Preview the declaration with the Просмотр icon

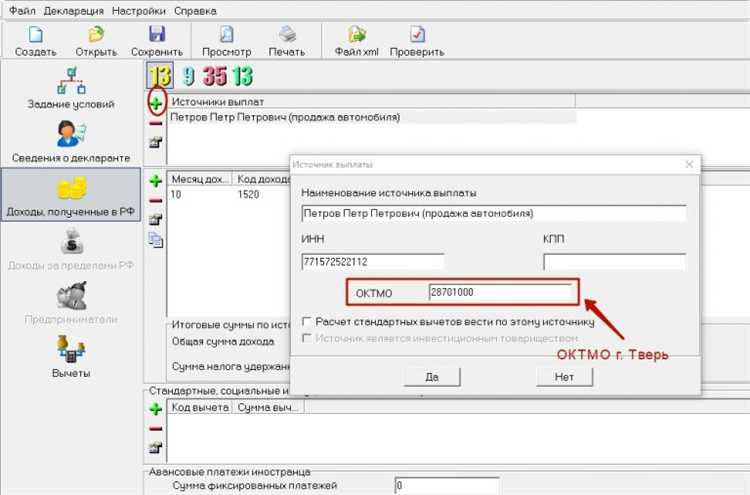(x=226, y=39)
